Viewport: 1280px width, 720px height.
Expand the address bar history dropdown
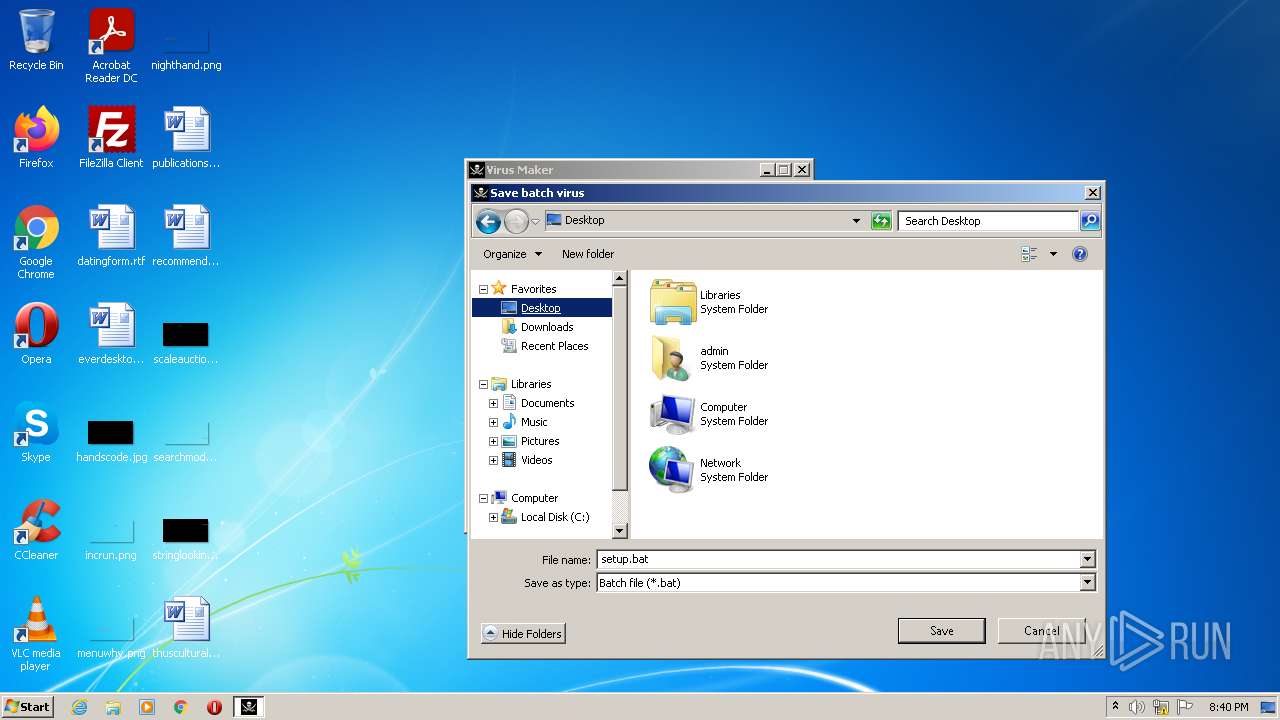point(856,221)
